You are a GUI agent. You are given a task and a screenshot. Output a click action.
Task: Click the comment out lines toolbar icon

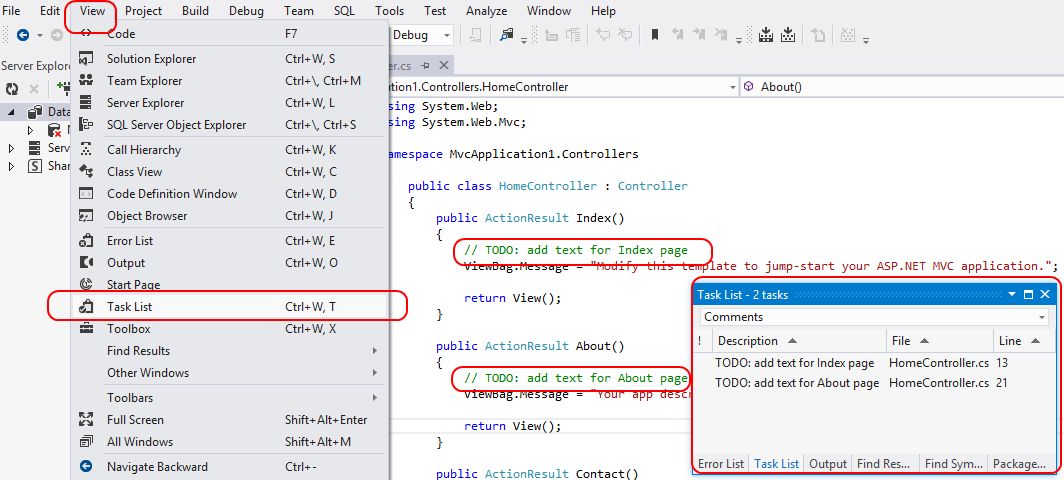pos(603,35)
